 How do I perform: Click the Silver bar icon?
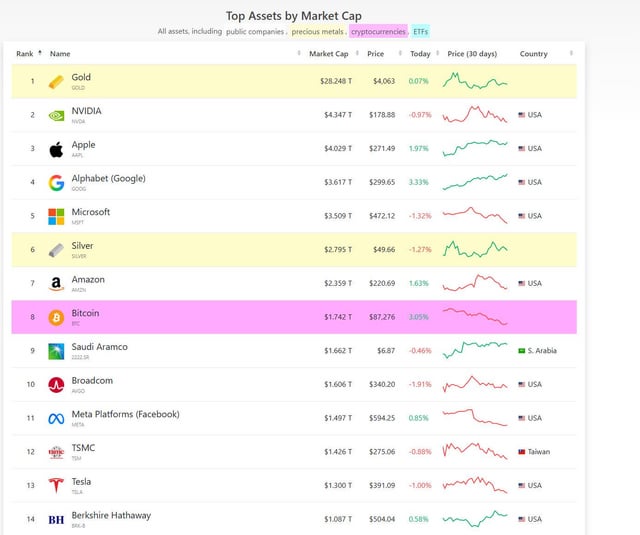pos(56,250)
